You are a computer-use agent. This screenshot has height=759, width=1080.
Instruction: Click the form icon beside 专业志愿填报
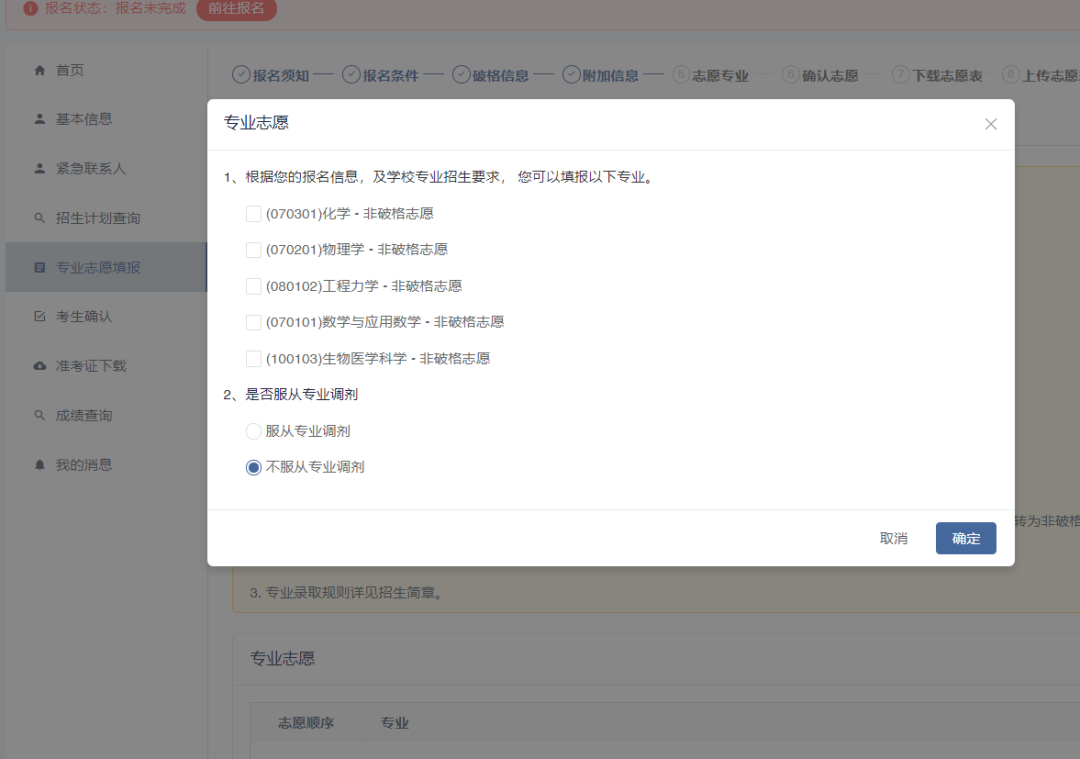pos(40,267)
